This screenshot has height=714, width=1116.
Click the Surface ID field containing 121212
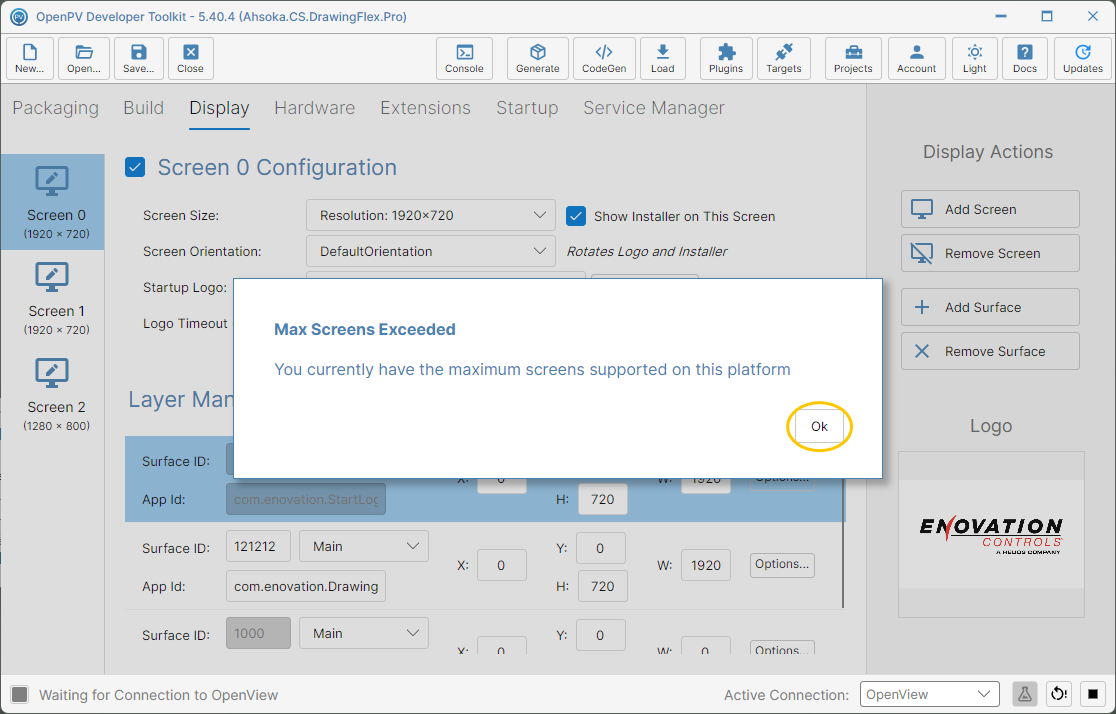point(258,546)
